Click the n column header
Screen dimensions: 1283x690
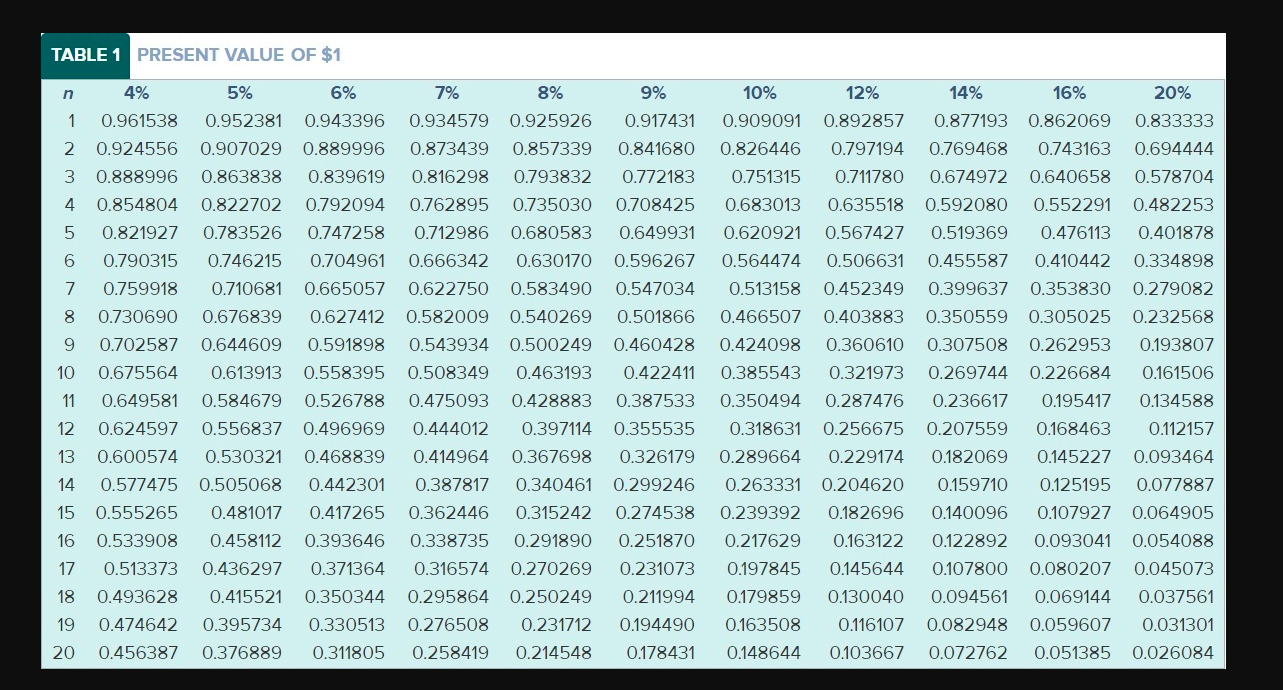[x=66, y=93]
